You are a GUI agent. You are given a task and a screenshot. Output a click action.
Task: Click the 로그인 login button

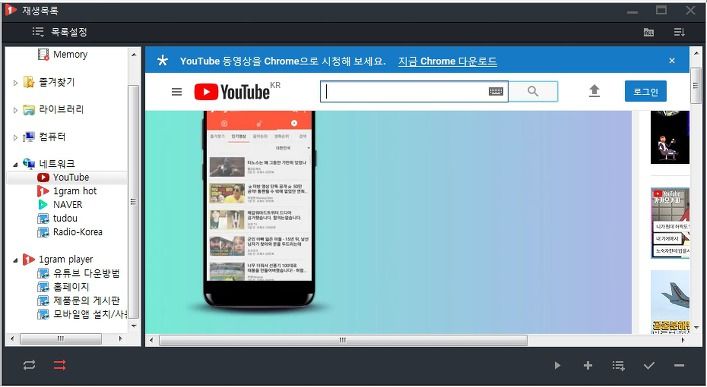pos(646,92)
